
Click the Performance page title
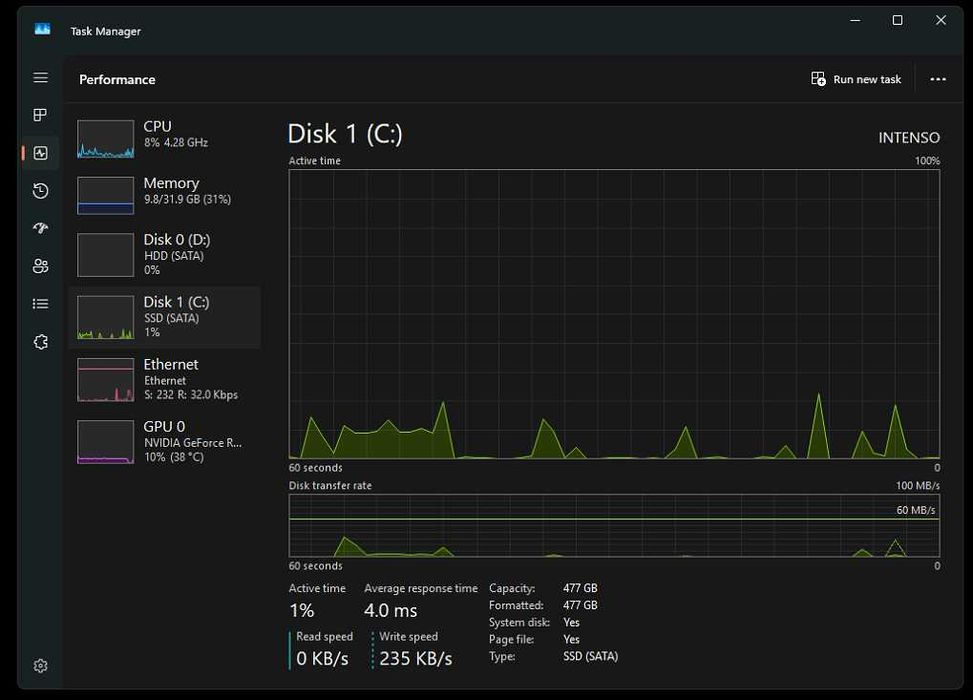(x=117, y=79)
